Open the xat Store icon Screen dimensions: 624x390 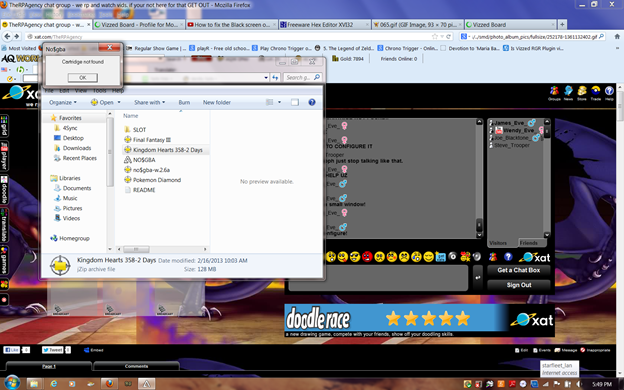[582, 92]
